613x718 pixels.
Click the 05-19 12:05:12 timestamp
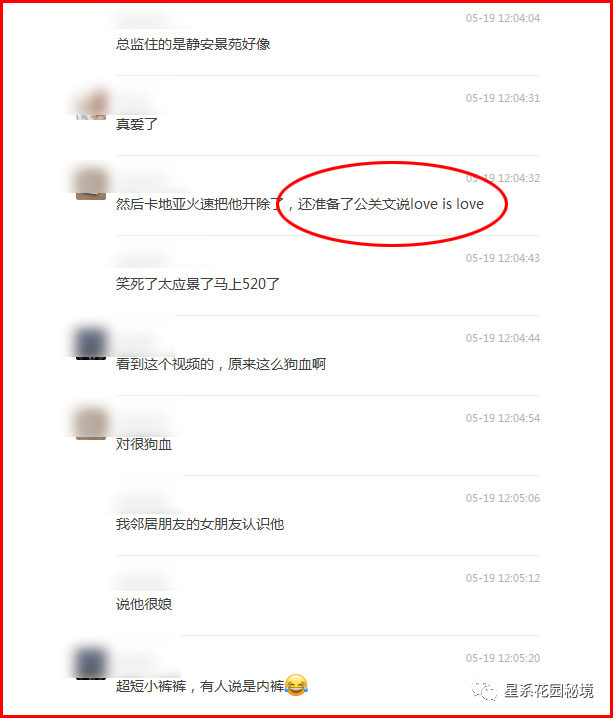tap(503, 578)
